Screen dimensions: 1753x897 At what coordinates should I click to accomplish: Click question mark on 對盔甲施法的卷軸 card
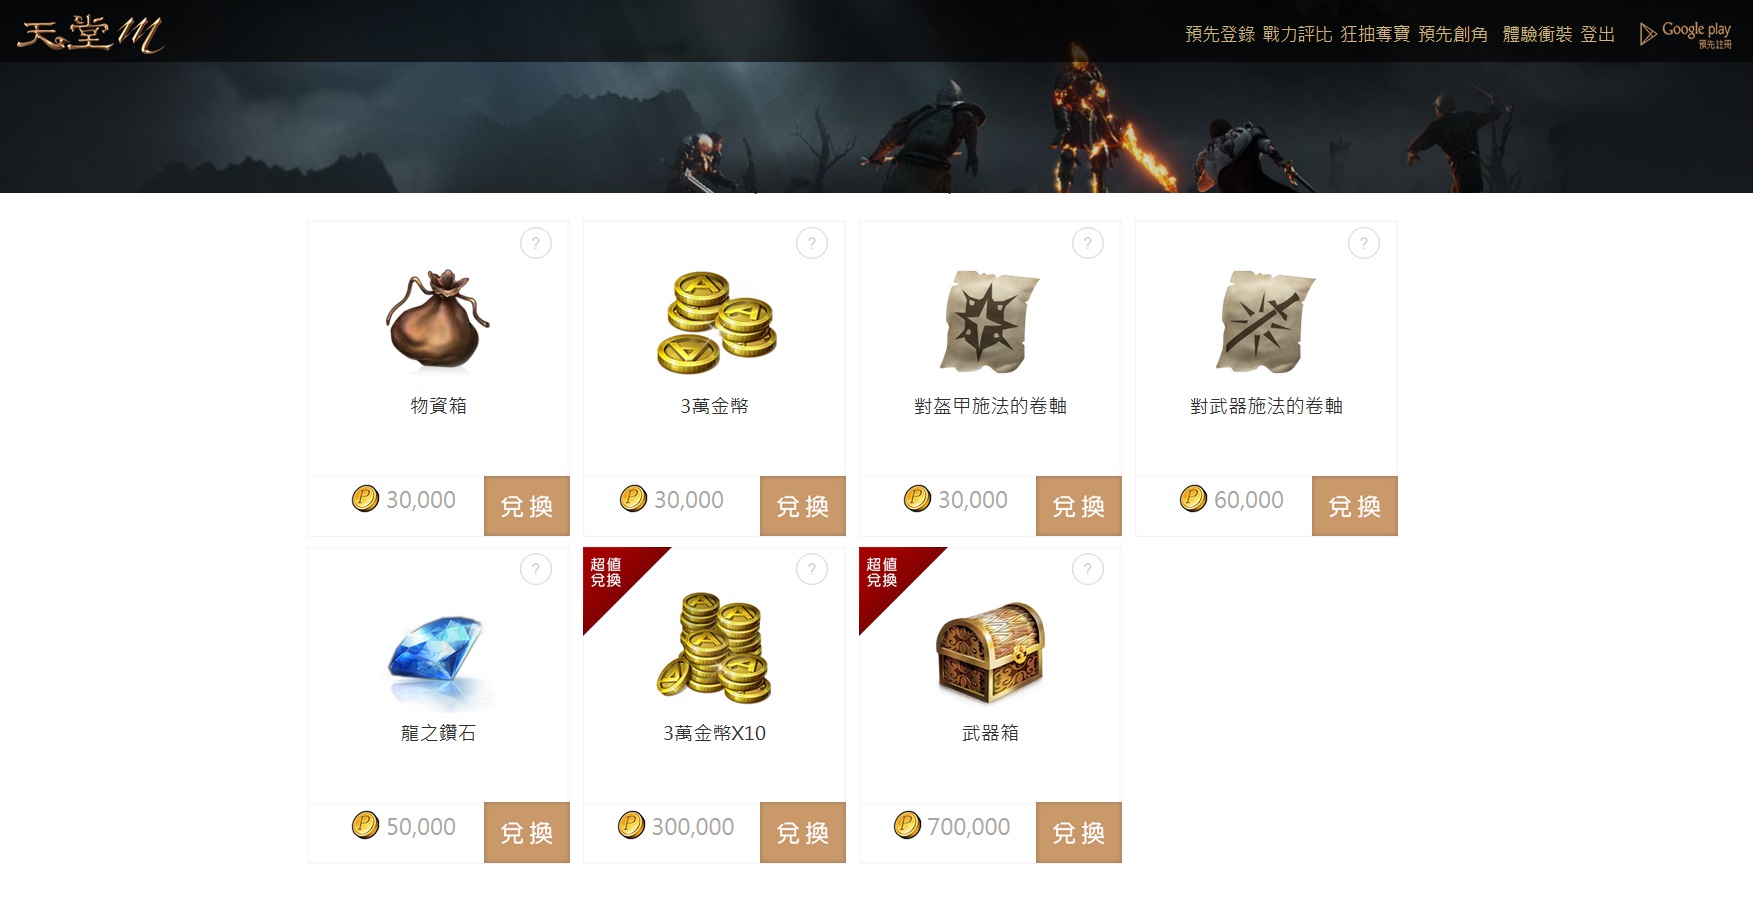point(1088,243)
